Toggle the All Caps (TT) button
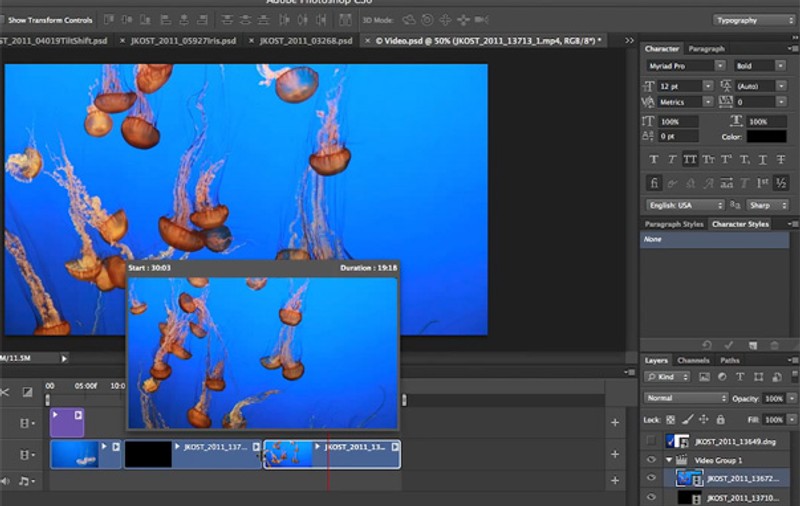Screen dimensions: 800x506 (690, 160)
